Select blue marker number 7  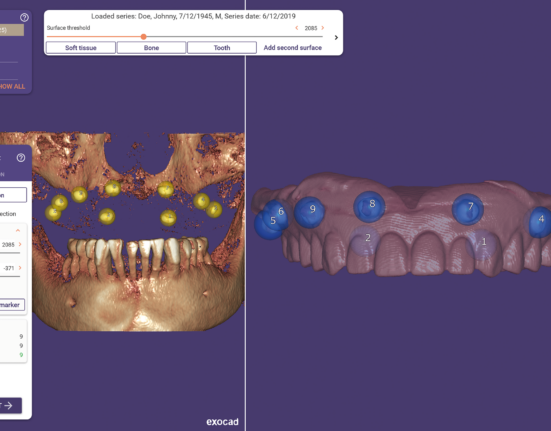click(468, 209)
